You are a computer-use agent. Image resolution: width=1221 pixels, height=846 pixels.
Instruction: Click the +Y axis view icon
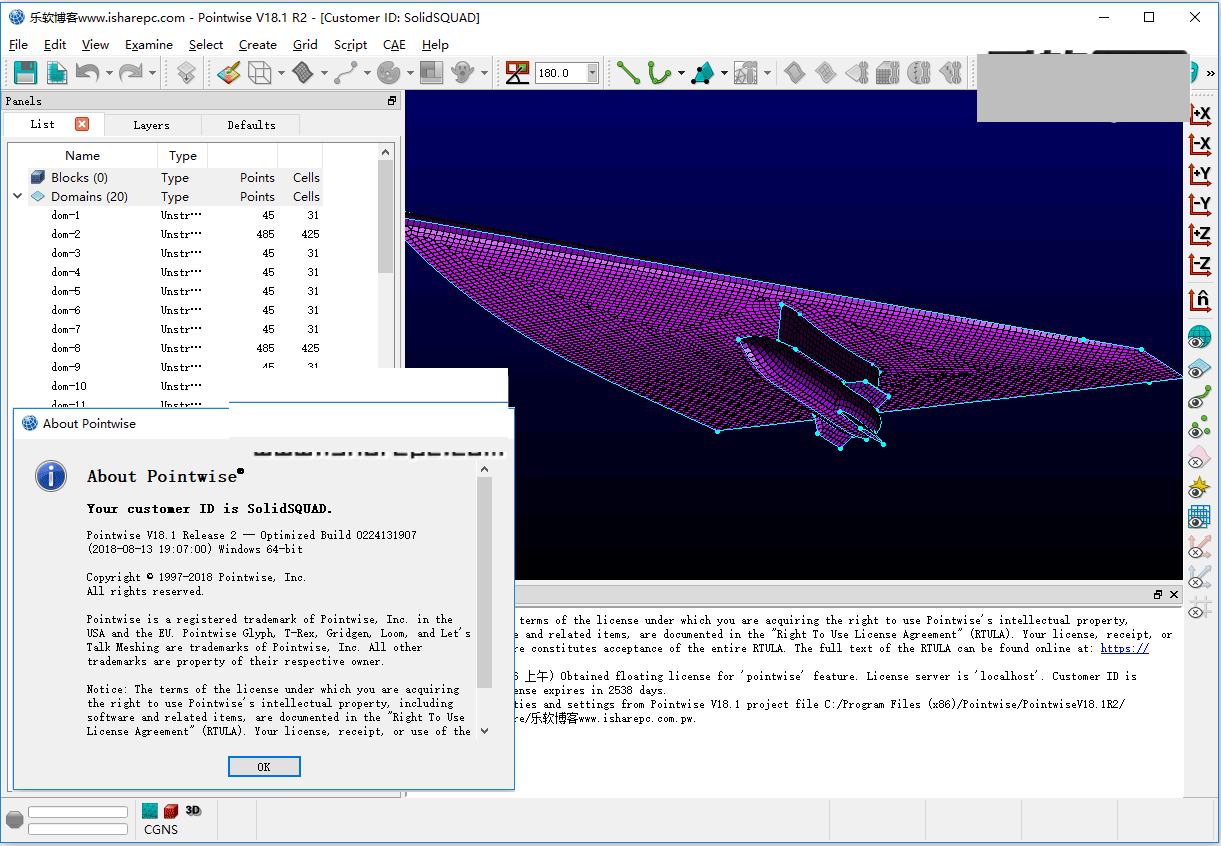[x=1199, y=175]
